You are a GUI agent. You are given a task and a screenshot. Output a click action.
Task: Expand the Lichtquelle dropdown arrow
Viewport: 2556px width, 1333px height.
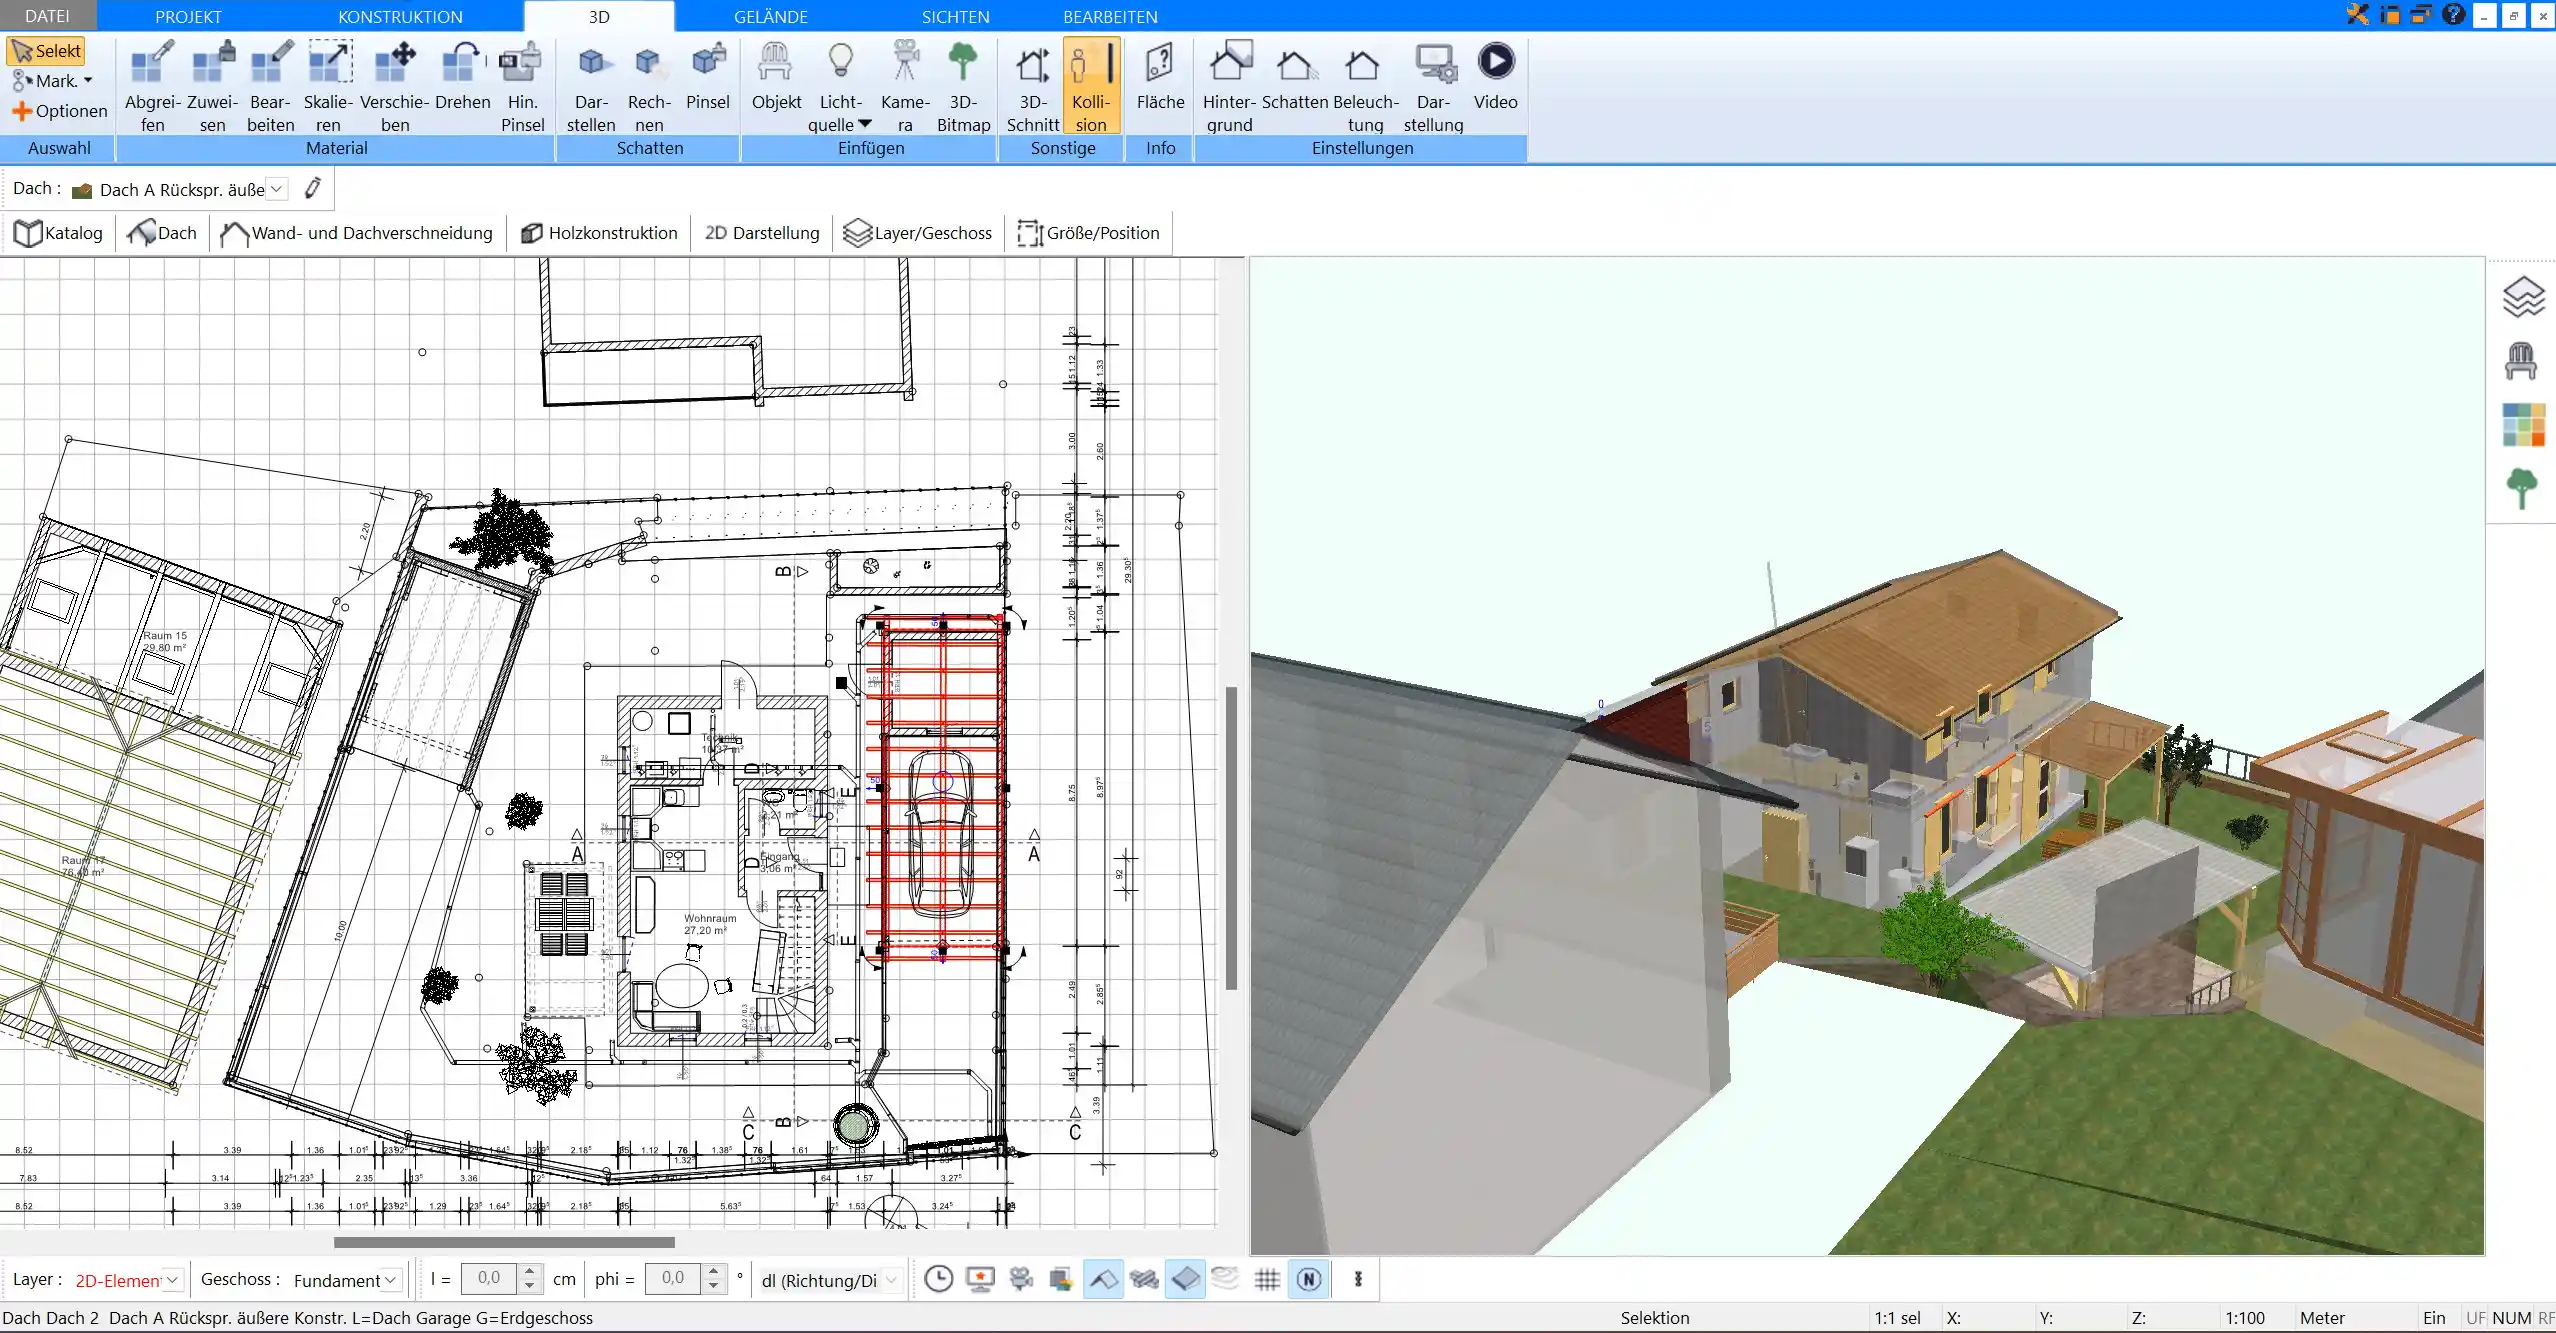[x=865, y=124]
